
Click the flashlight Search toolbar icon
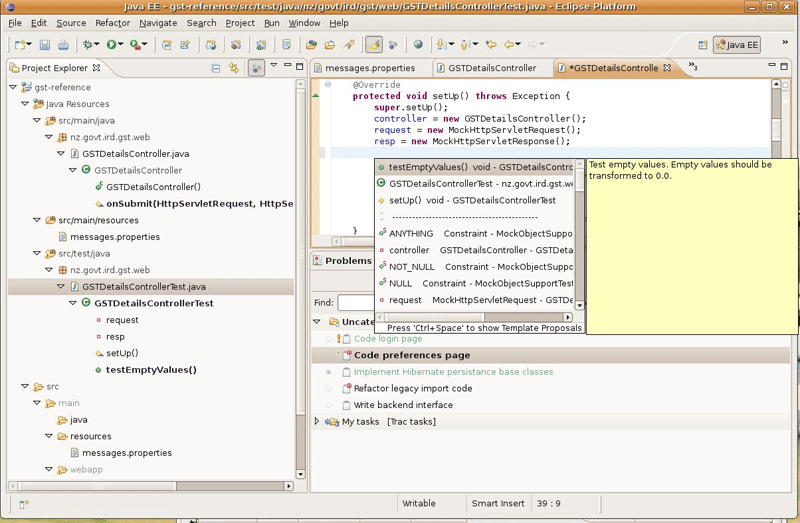click(349, 45)
